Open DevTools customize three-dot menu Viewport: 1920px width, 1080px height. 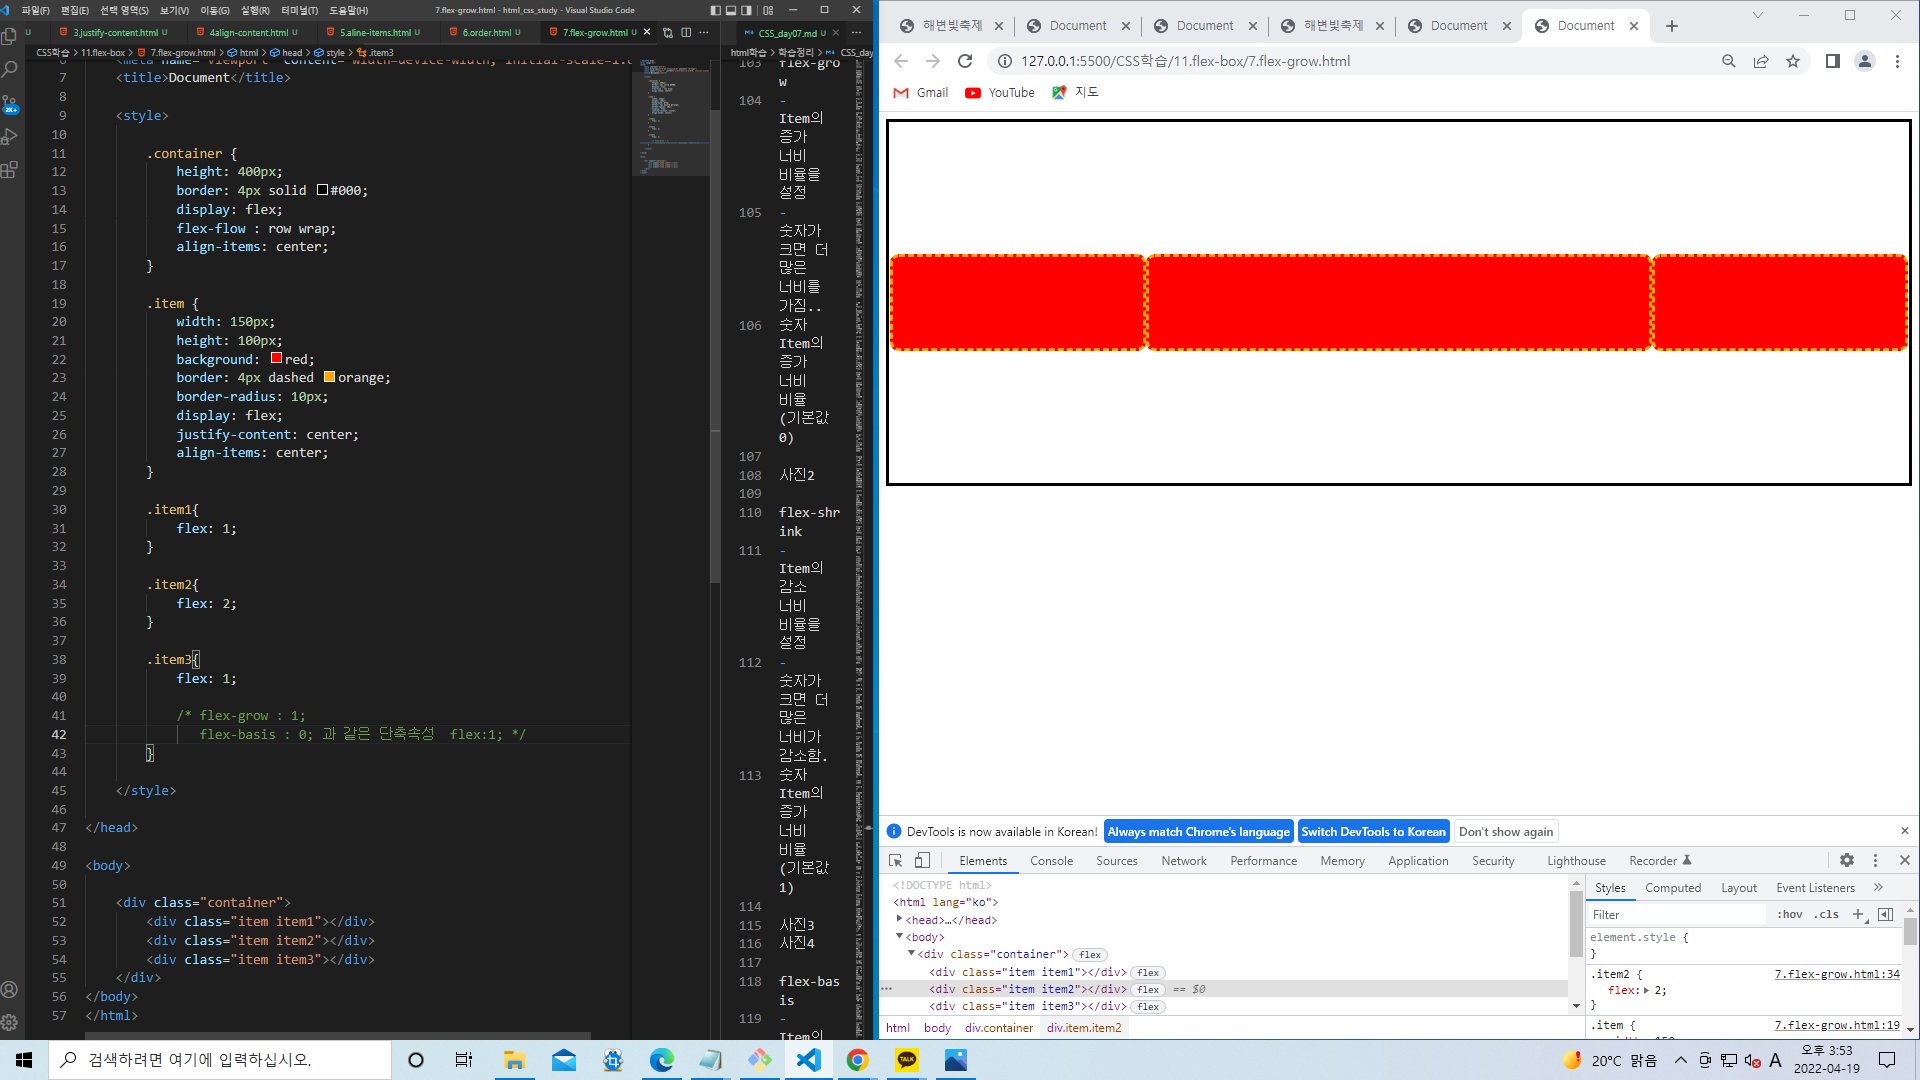tap(1876, 860)
